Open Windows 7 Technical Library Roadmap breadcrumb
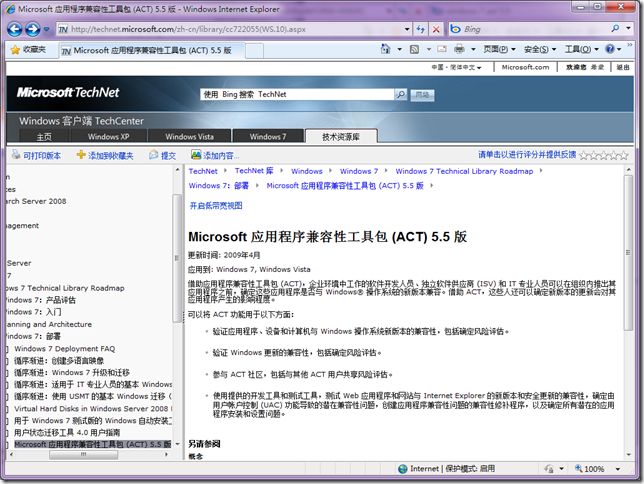Image resolution: width=644 pixels, height=484 pixels. (x=464, y=171)
